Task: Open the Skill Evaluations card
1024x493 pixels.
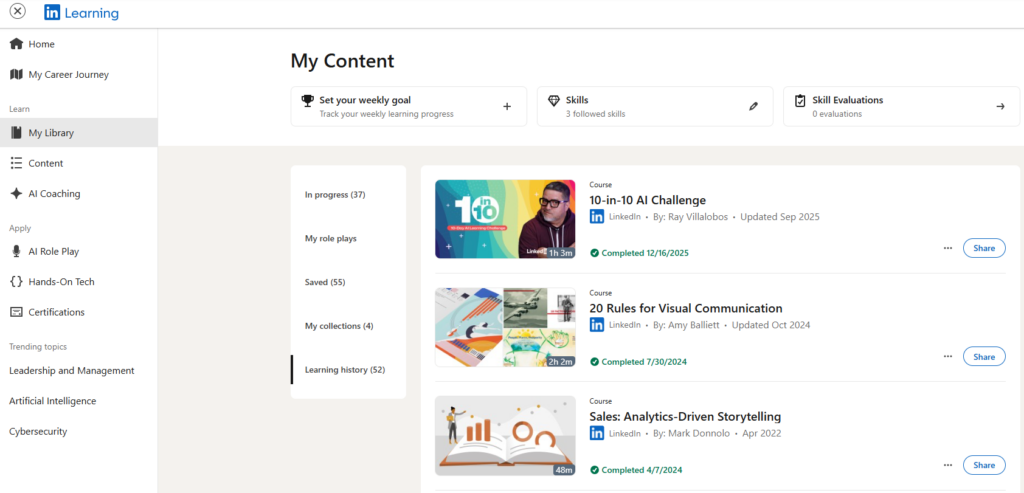Action: pos(901,106)
